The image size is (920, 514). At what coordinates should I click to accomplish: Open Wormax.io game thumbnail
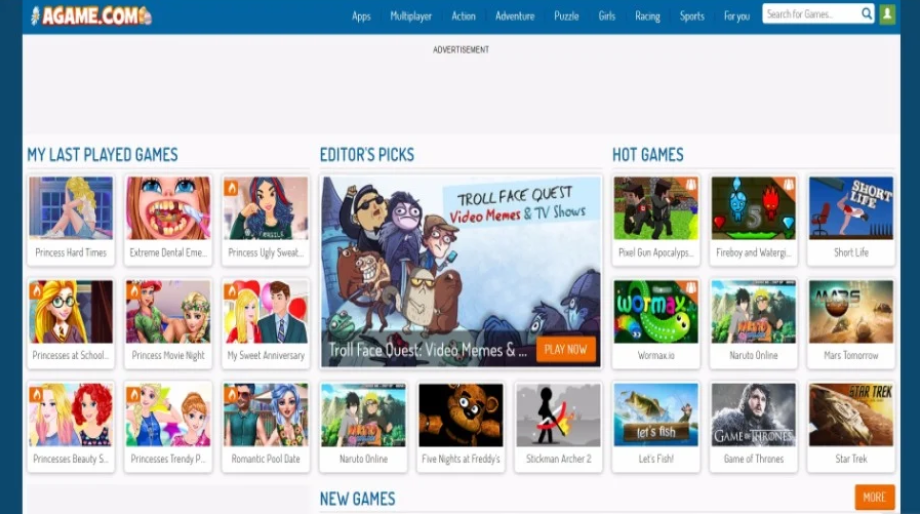point(656,312)
